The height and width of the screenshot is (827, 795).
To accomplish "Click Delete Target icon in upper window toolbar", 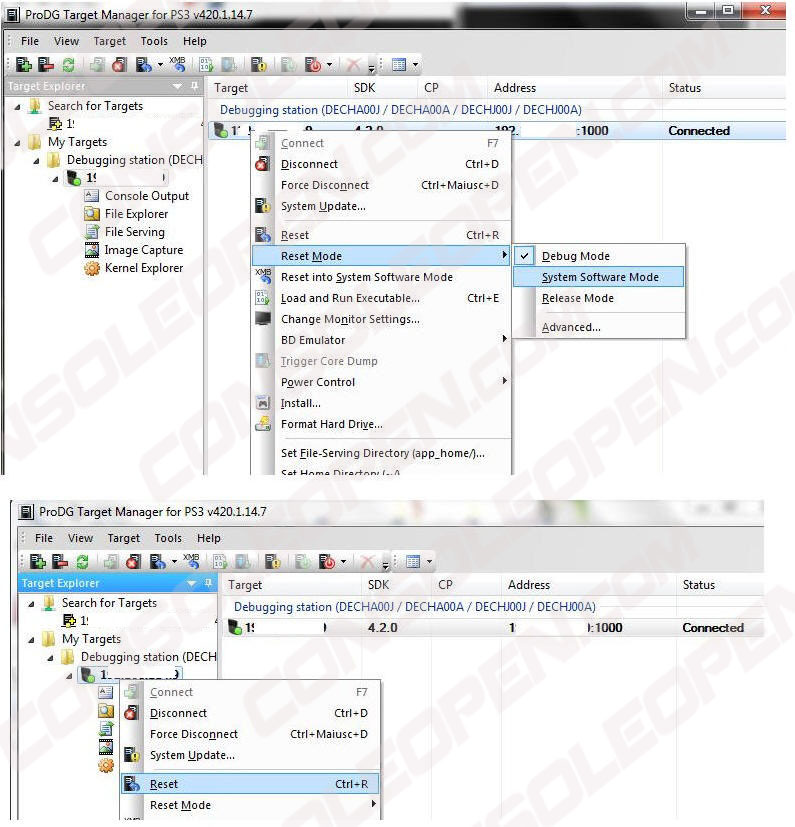I will coord(46,65).
